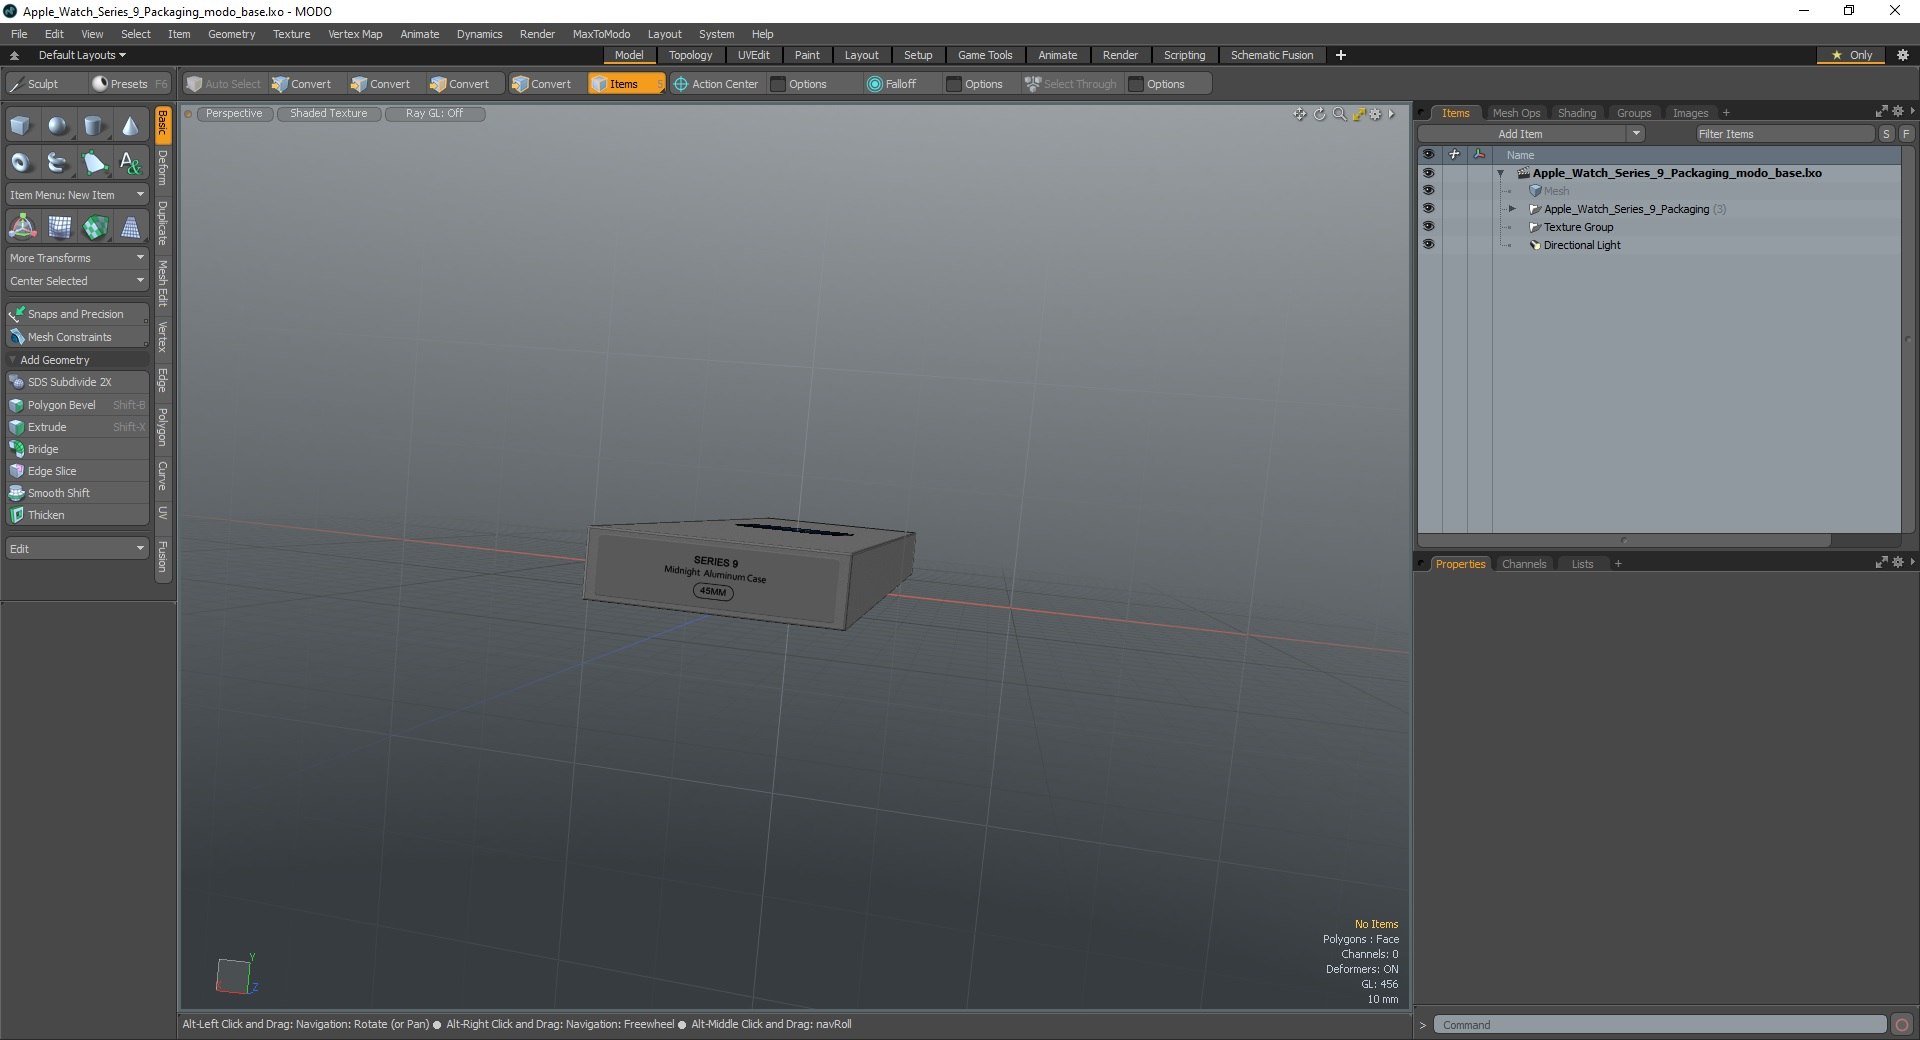Click the Filter Items search field
The height and width of the screenshot is (1040, 1920).
pyautogui.click(x=1784, y=134)
